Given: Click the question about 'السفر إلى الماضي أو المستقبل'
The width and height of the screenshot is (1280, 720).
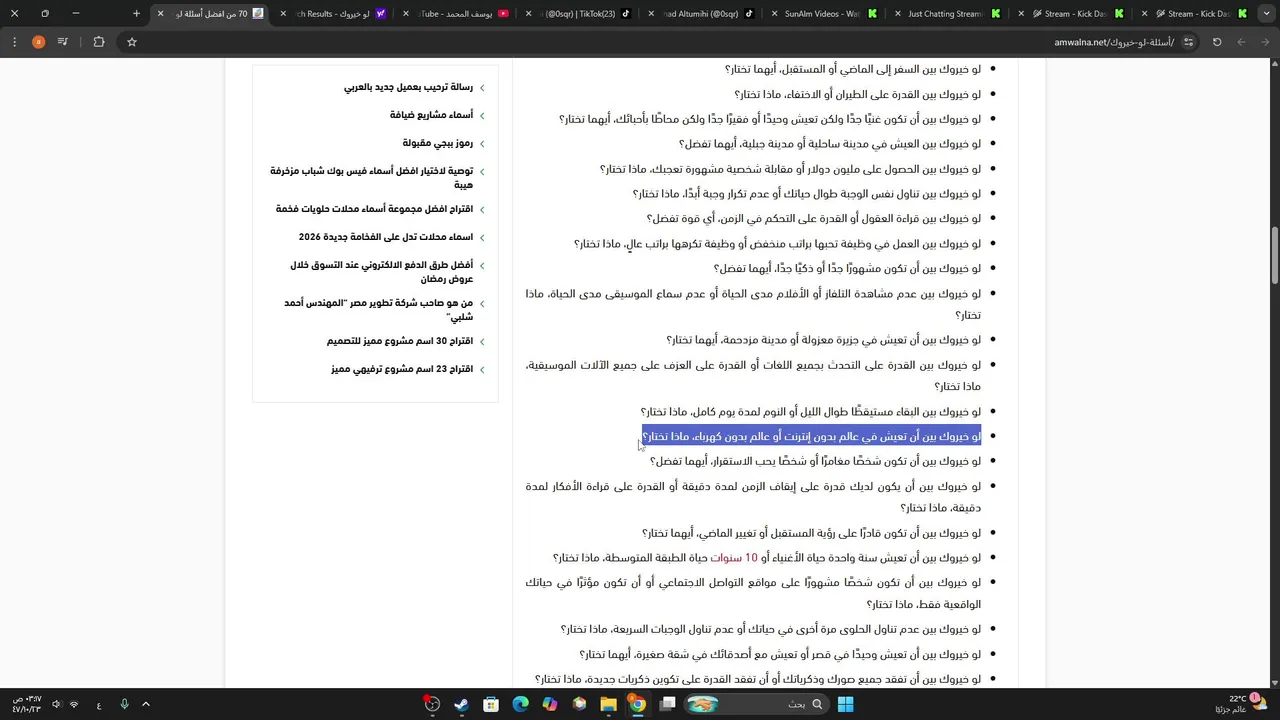Looking at the screenshot, I should click(853, 70).
